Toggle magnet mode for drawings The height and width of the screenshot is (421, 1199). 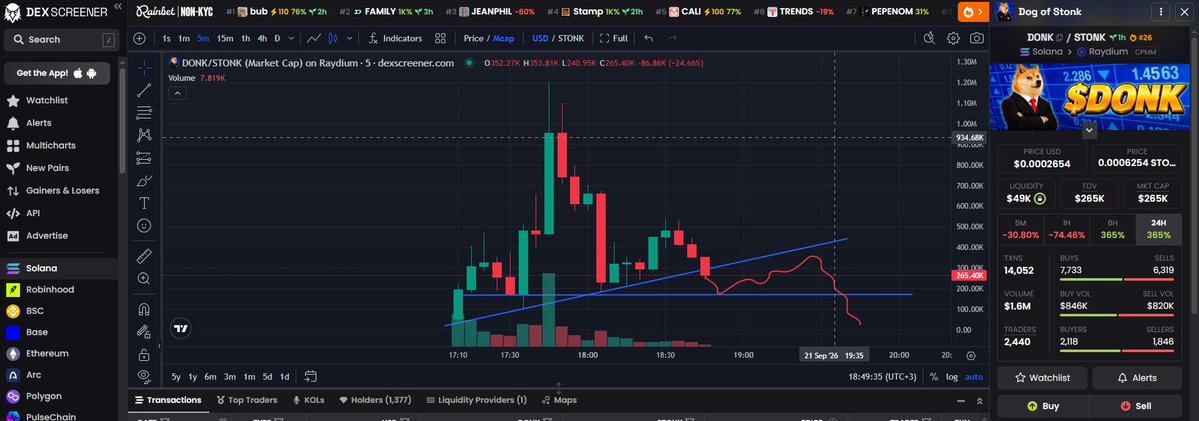[x=144, y=309]
